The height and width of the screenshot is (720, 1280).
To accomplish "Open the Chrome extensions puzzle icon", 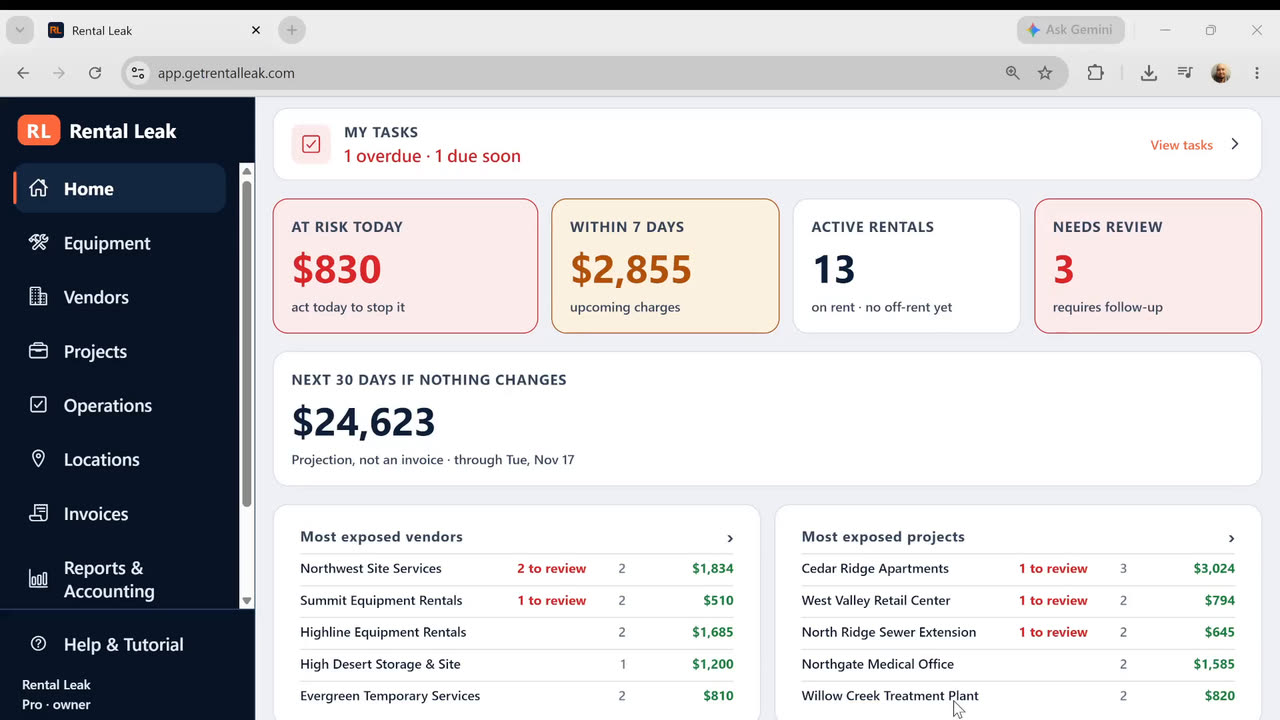I will (x=1096, y=73).
